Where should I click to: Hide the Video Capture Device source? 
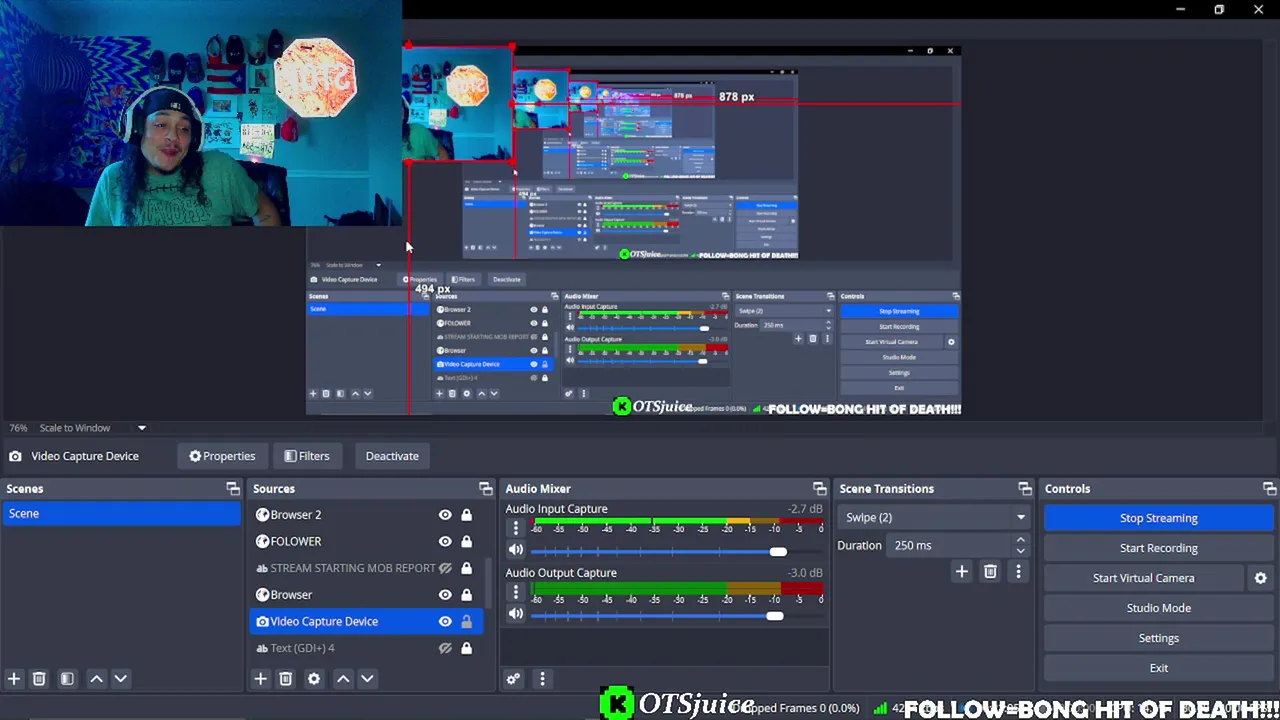click(x=445, y=622)
